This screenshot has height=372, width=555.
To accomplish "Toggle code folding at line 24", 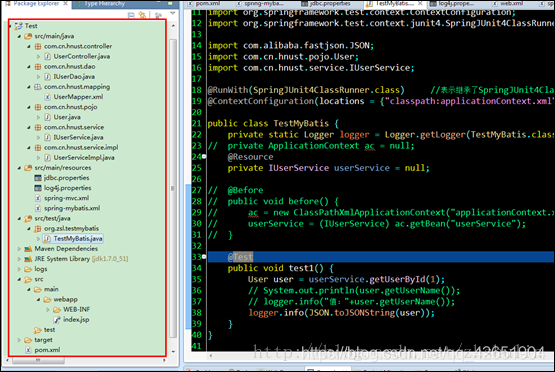I will [204, 156].
